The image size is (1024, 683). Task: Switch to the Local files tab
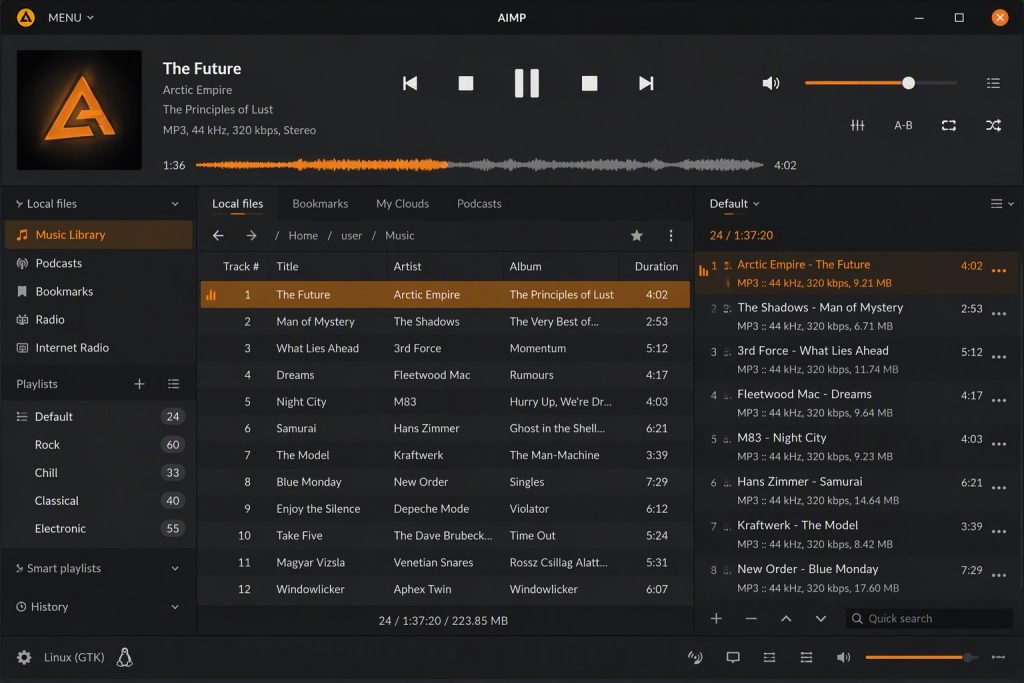click(238, 204)
